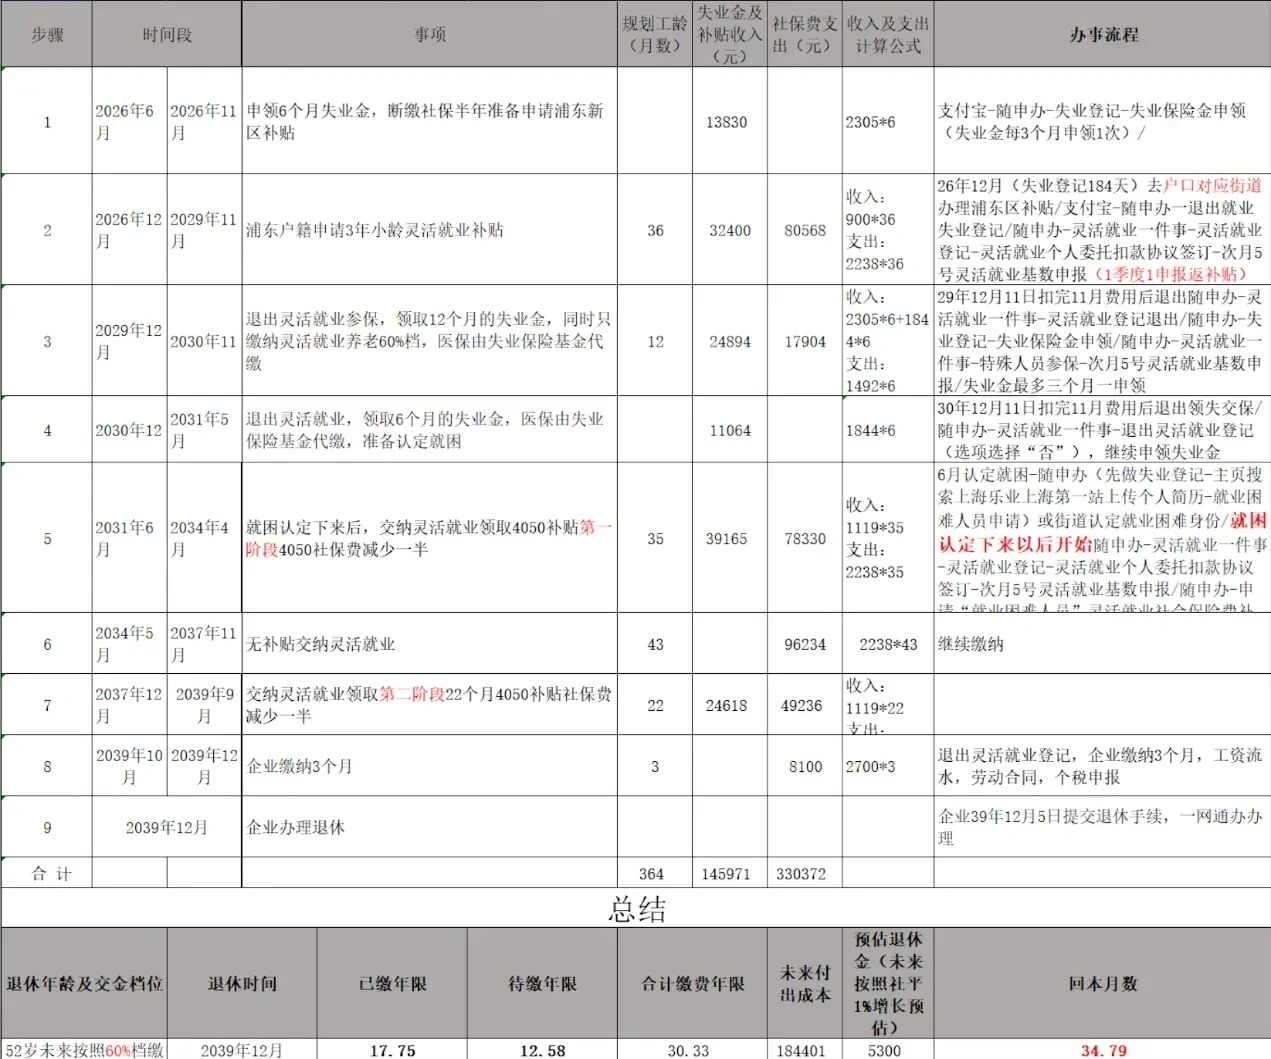Click the total income cell 145971
The width and height of the screenshot is (1271, 1059).
pos(729,873)
